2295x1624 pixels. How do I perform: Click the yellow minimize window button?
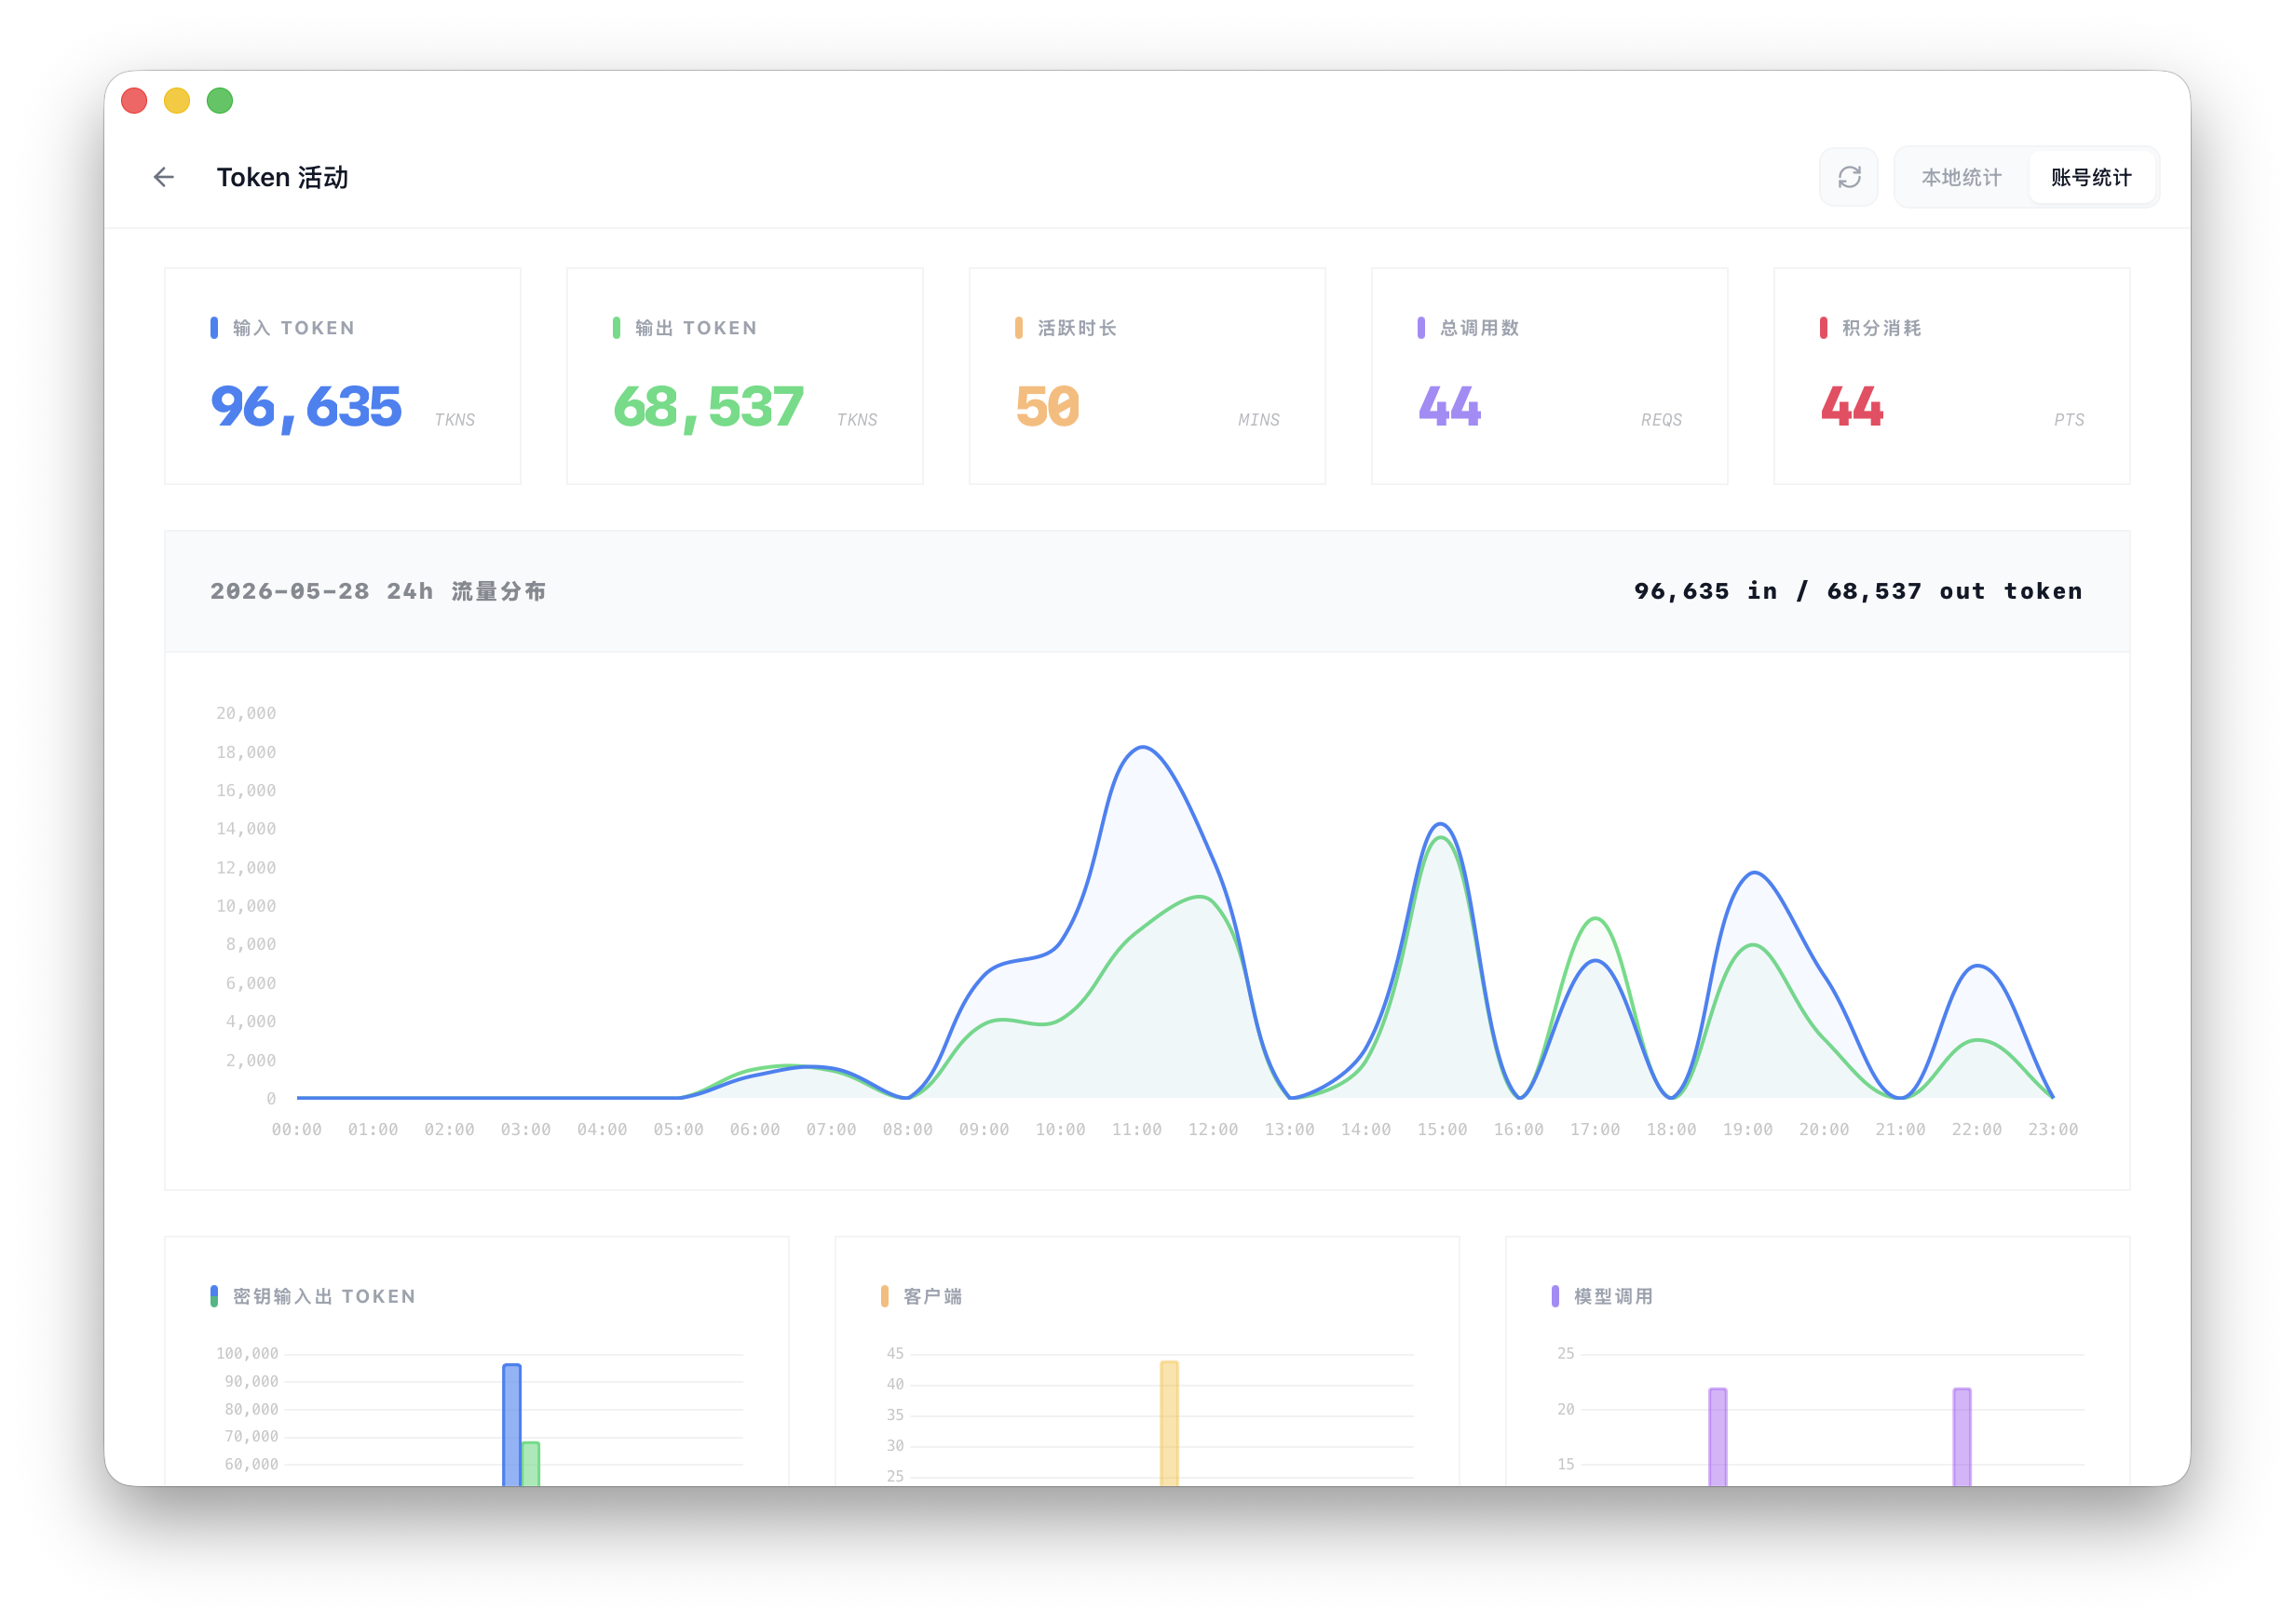point(177,101)
